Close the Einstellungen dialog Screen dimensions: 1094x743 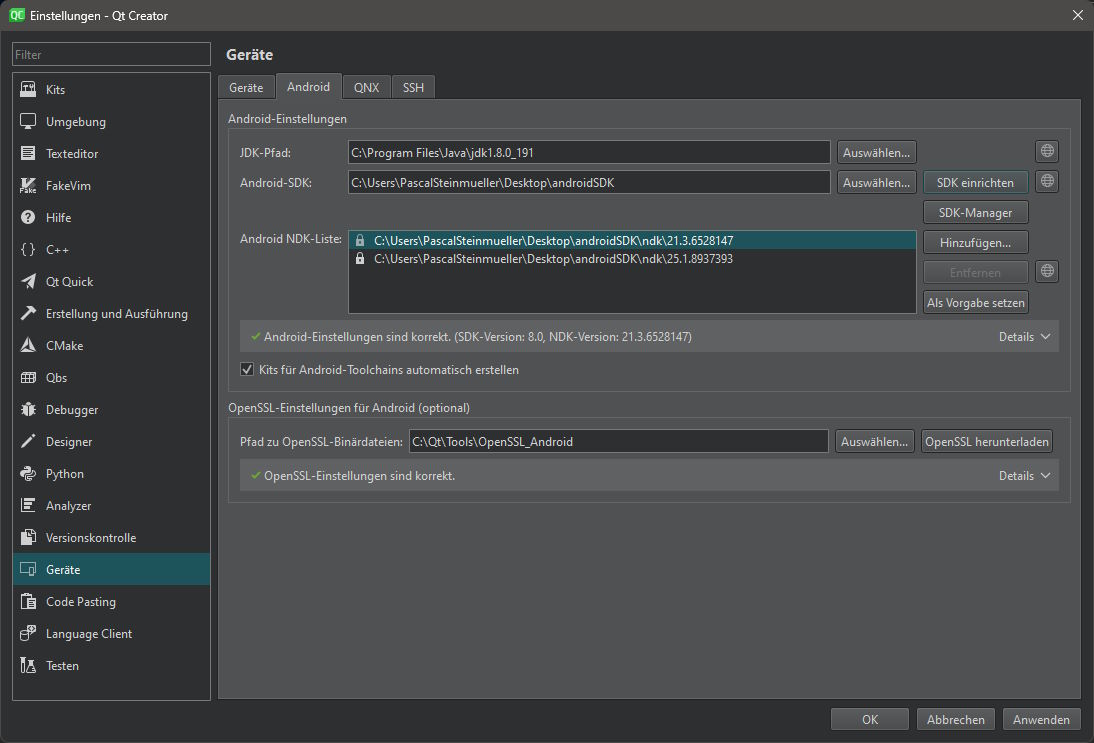[x=1077, y=15]
